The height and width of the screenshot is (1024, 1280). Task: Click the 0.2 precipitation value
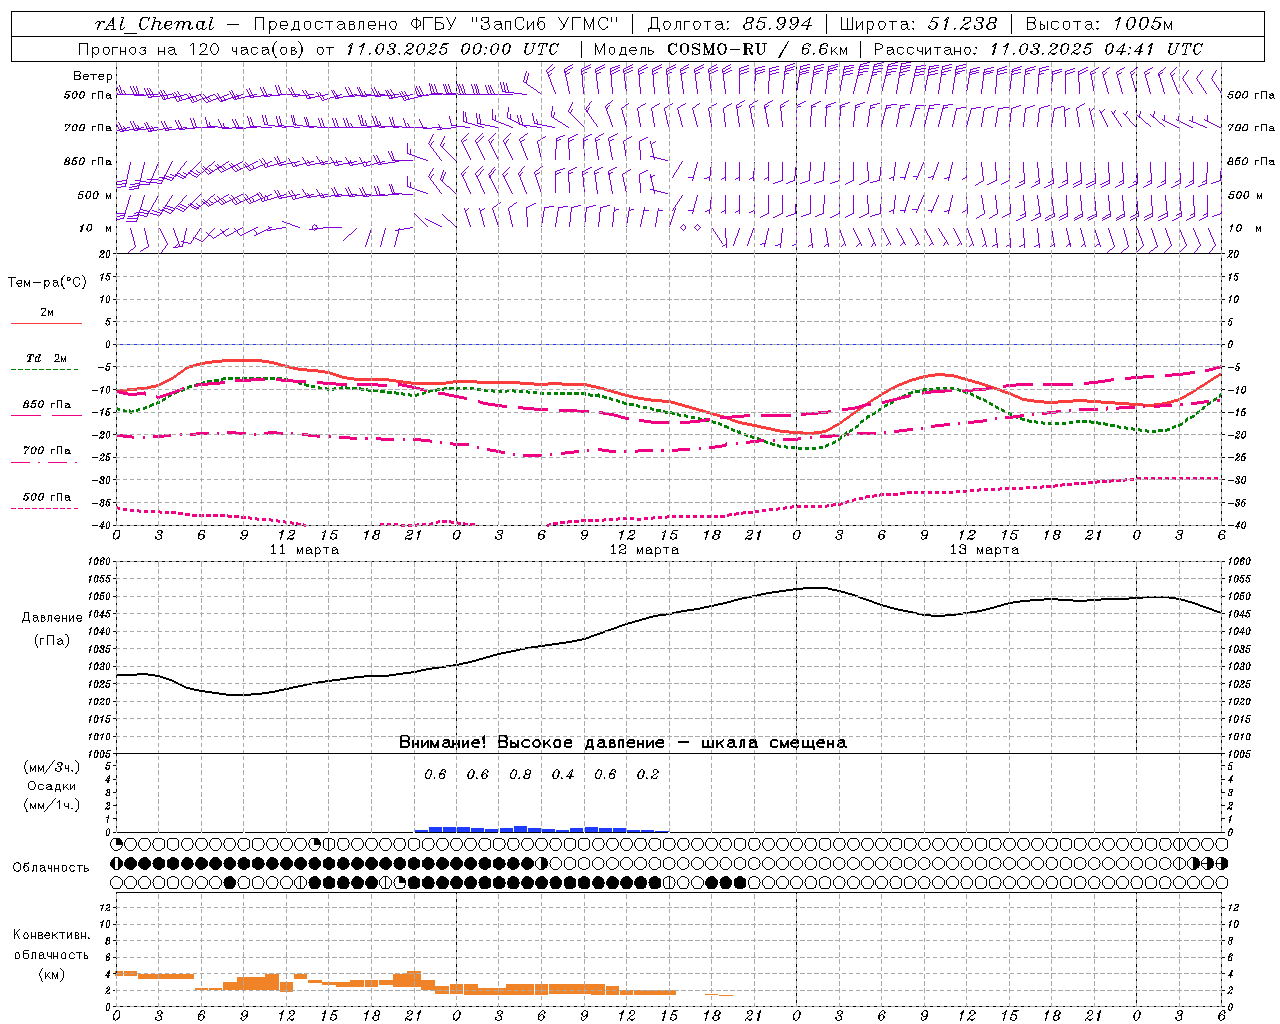[x=648, y=775]
